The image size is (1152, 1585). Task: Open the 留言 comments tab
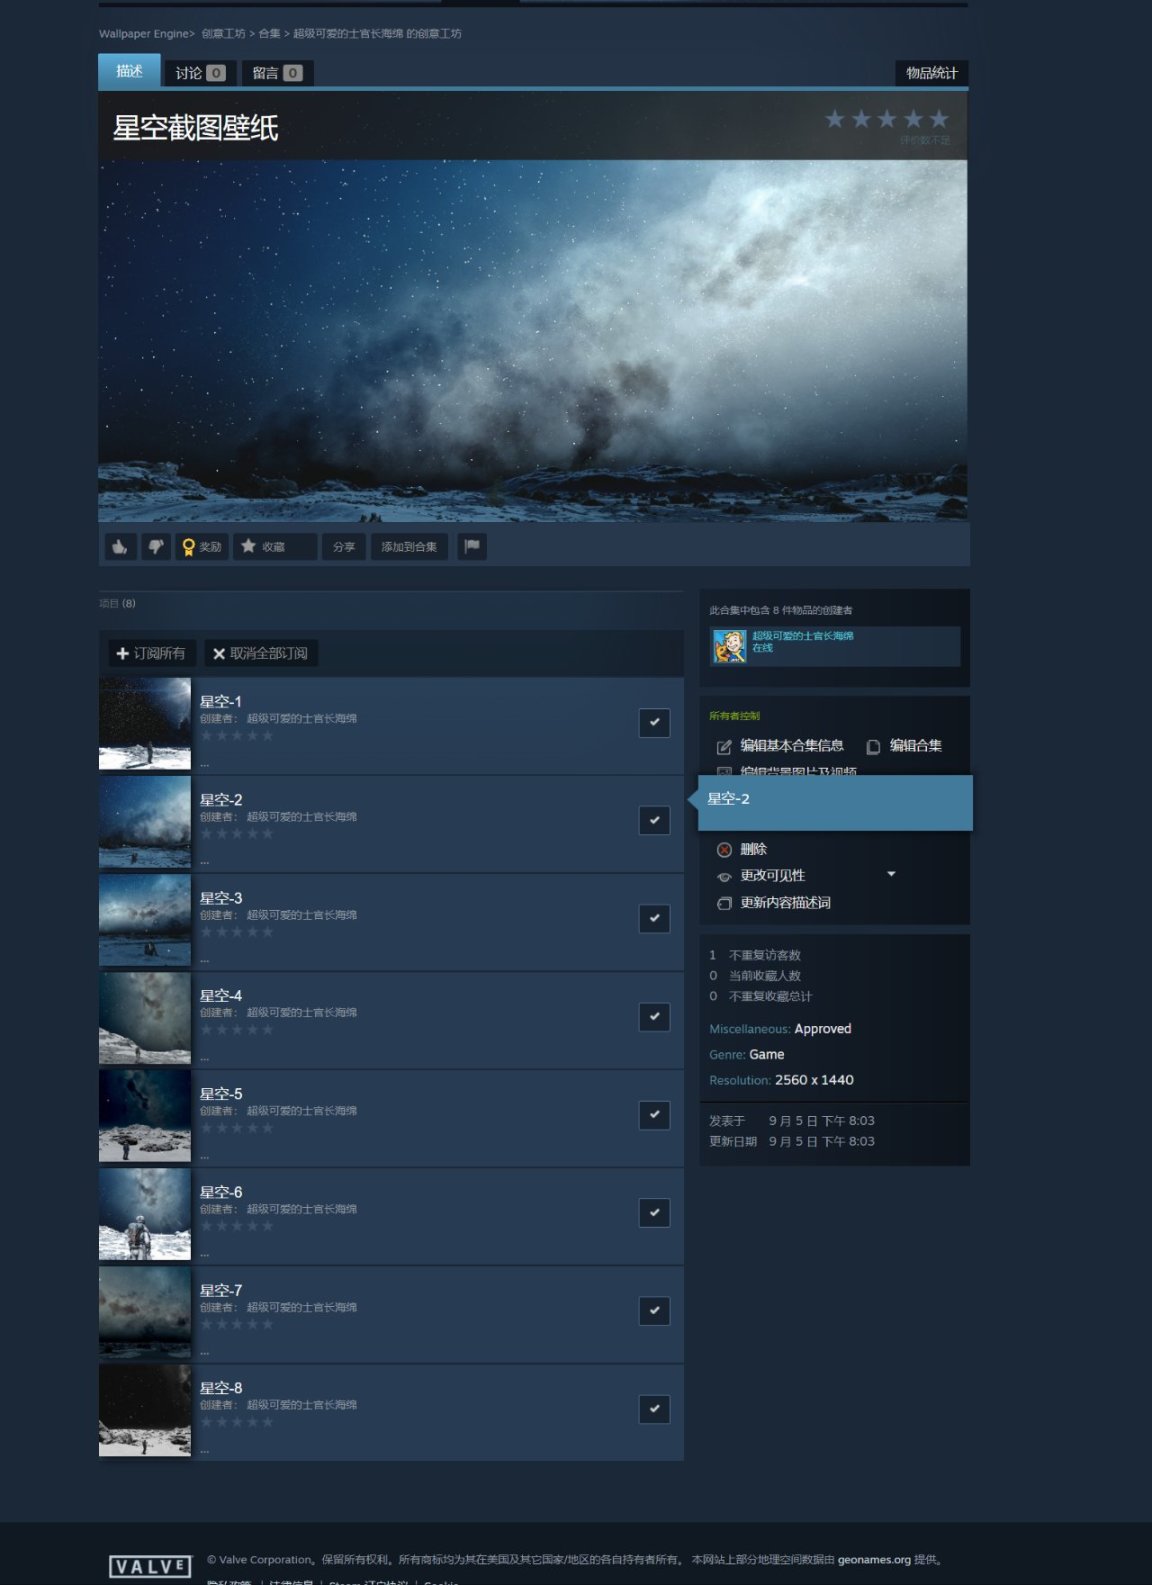[x=277, y=73]
